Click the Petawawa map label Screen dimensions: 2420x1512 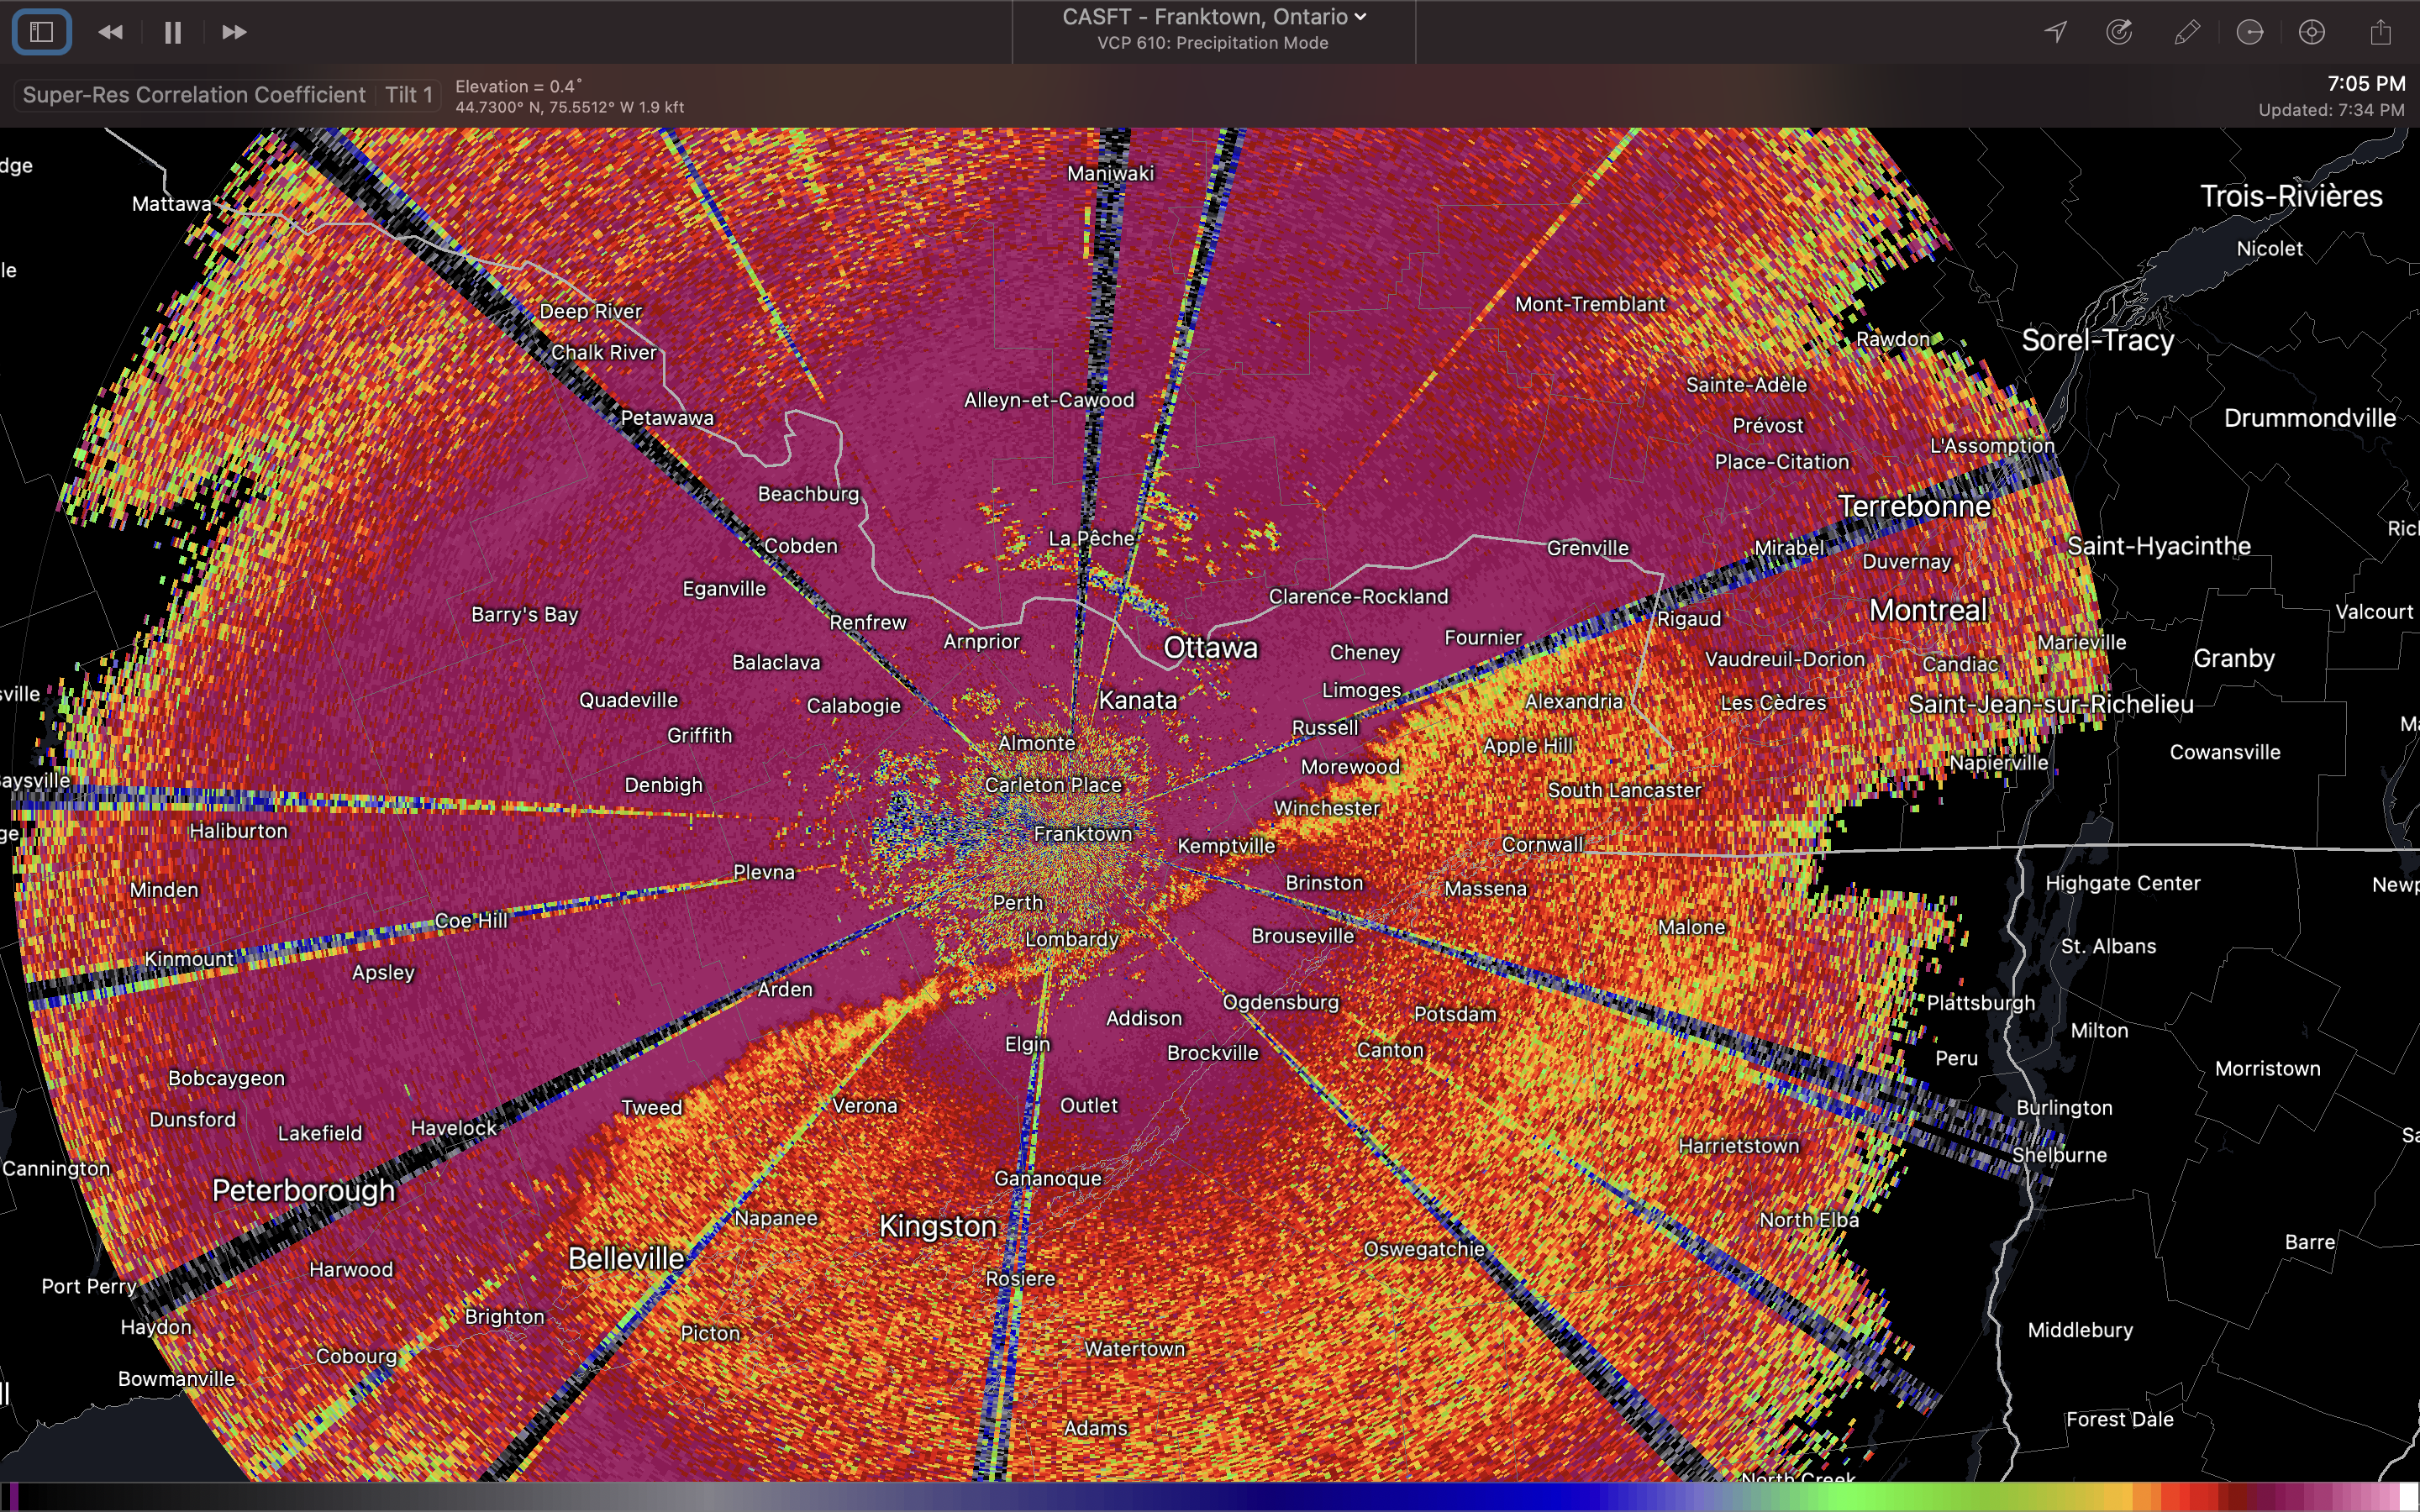(667, 418)
